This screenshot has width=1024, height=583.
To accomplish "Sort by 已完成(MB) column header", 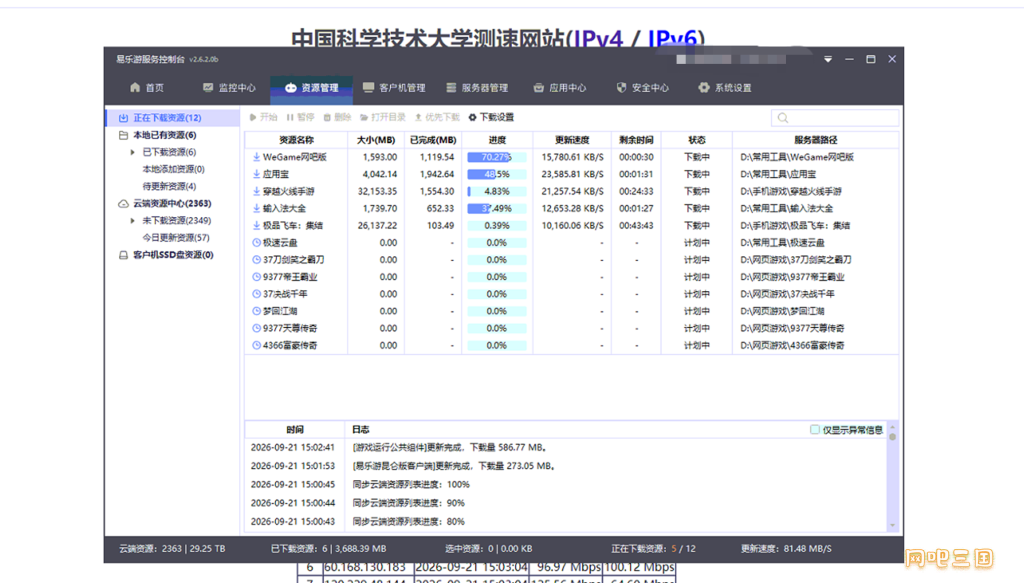I will coord(433,140).
